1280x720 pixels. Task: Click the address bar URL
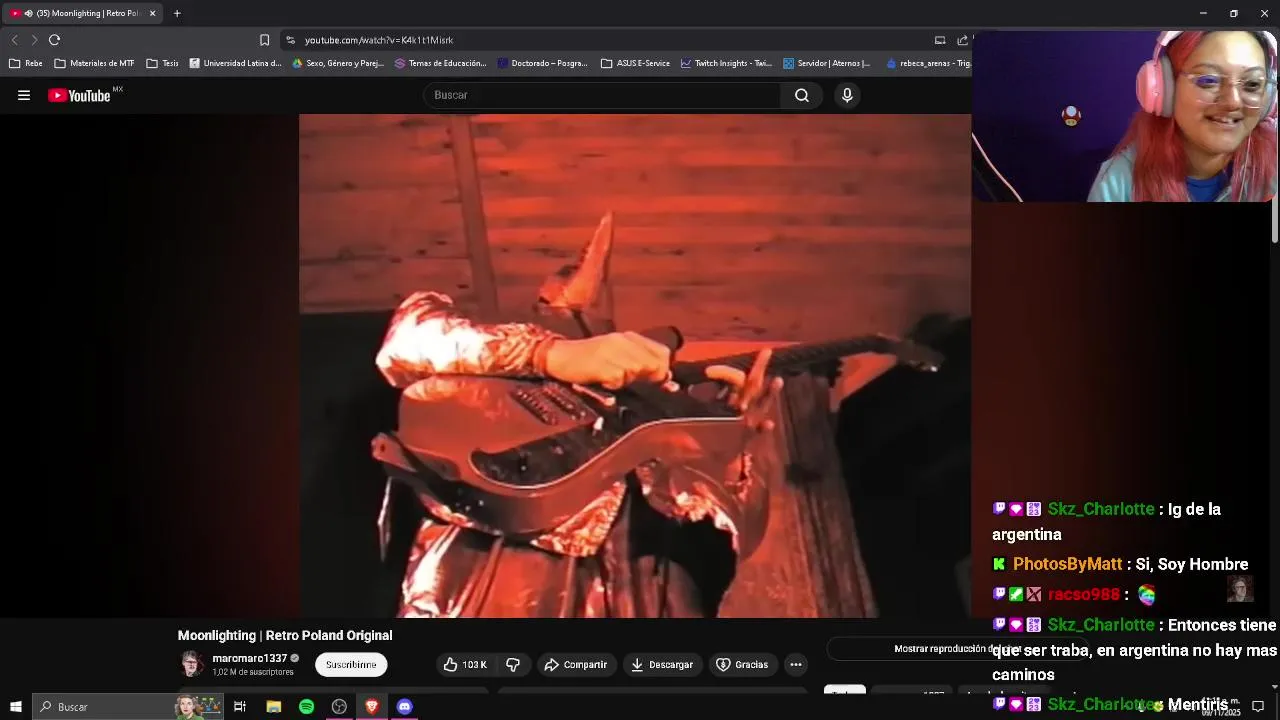(x=379, y=40)
